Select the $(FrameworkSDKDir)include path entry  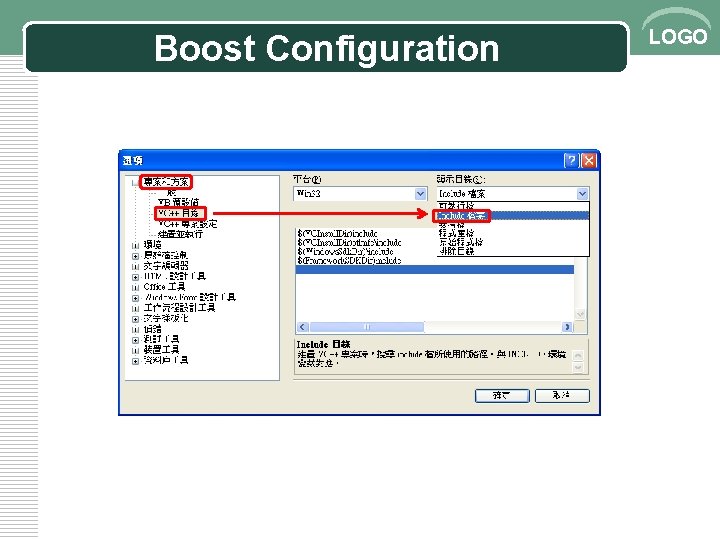click(349, 260)
